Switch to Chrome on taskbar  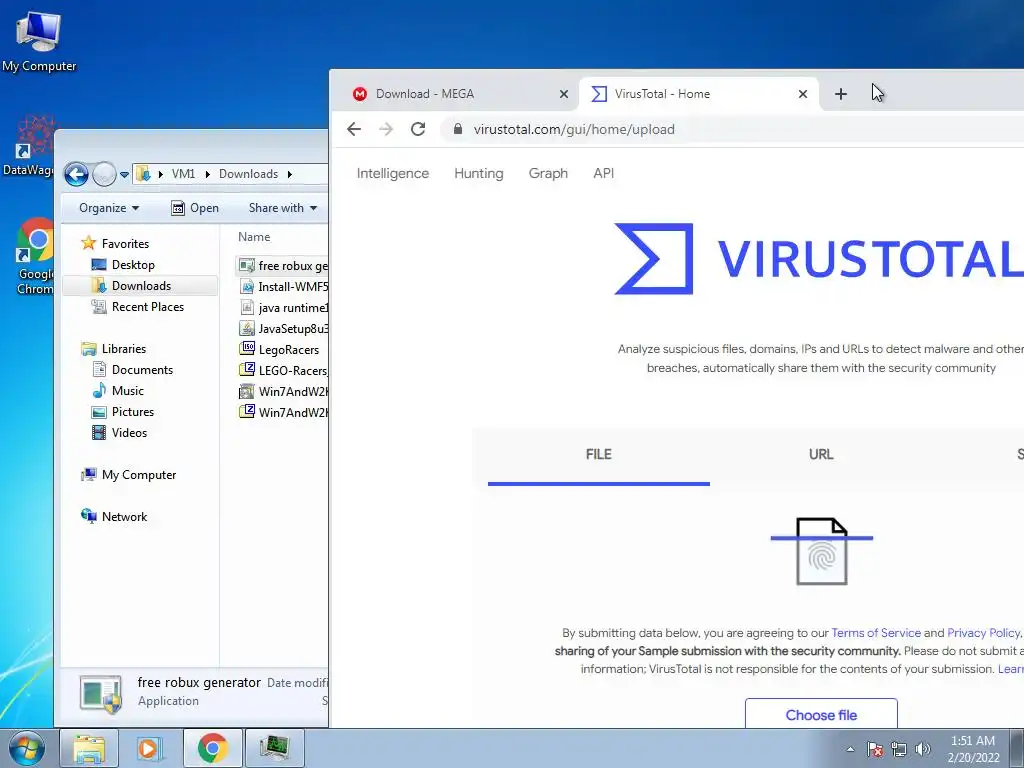tap(212, 748)
